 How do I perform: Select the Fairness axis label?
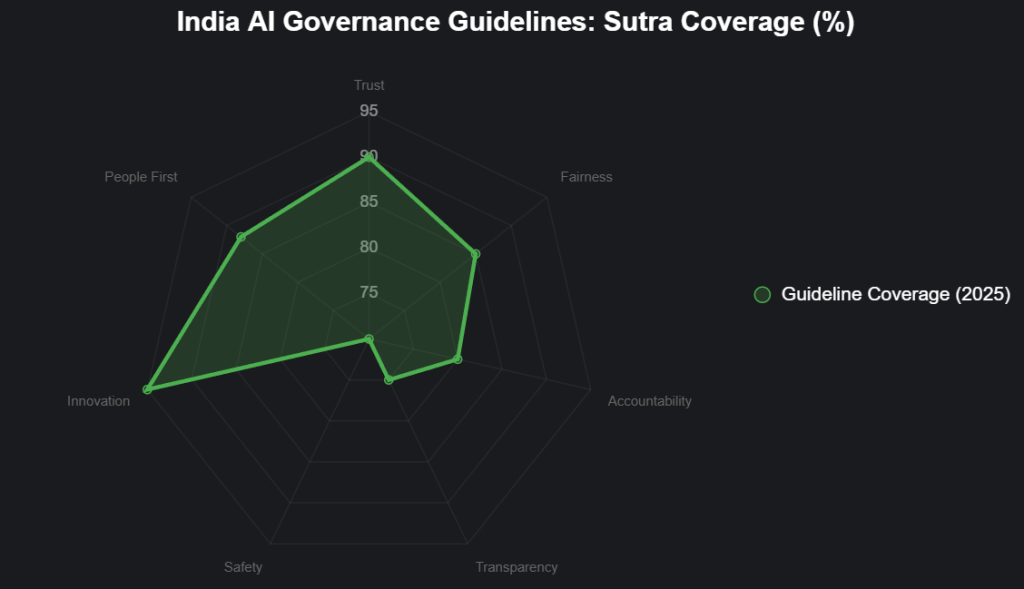[x=586, y=177]
